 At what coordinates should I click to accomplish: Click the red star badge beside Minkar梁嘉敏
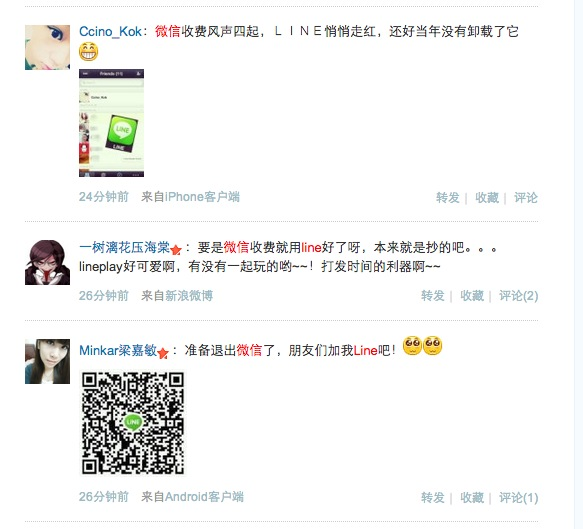click(163, 353)
